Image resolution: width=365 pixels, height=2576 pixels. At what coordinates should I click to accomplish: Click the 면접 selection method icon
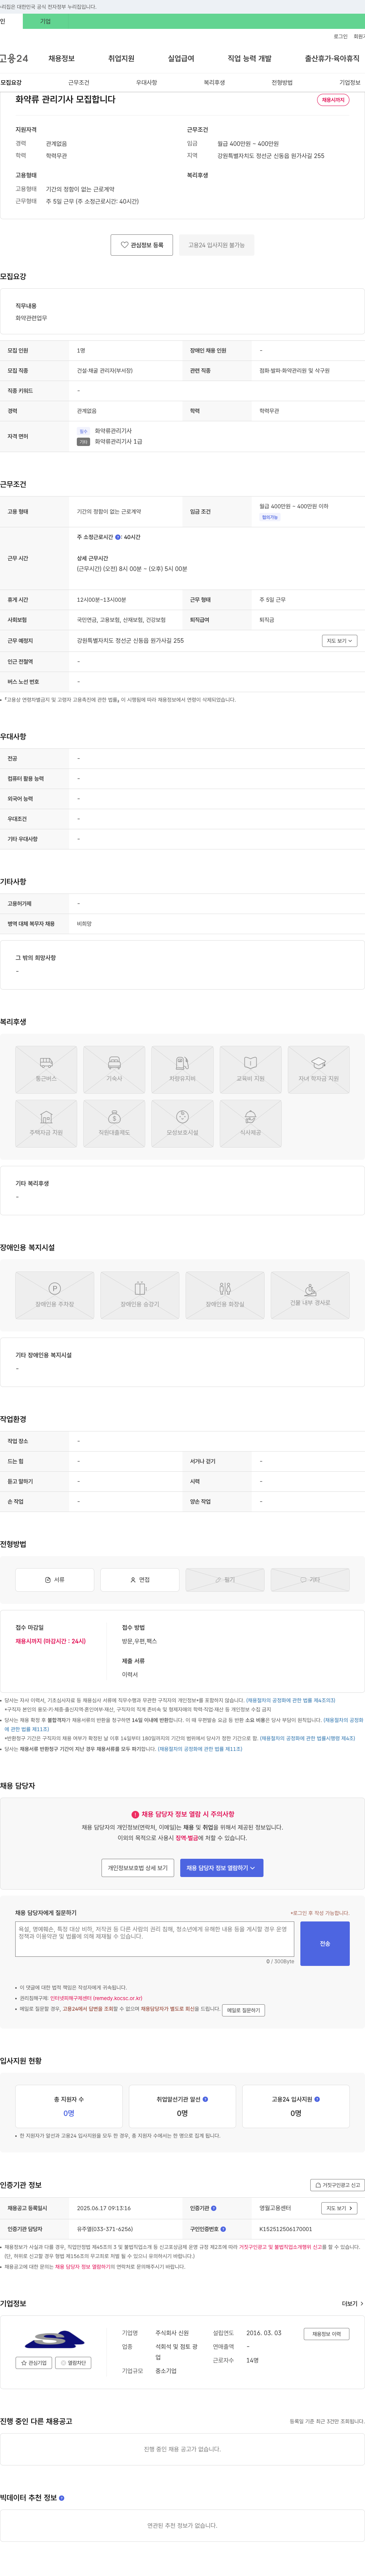pyautogui.click(x=140, y=1579)
